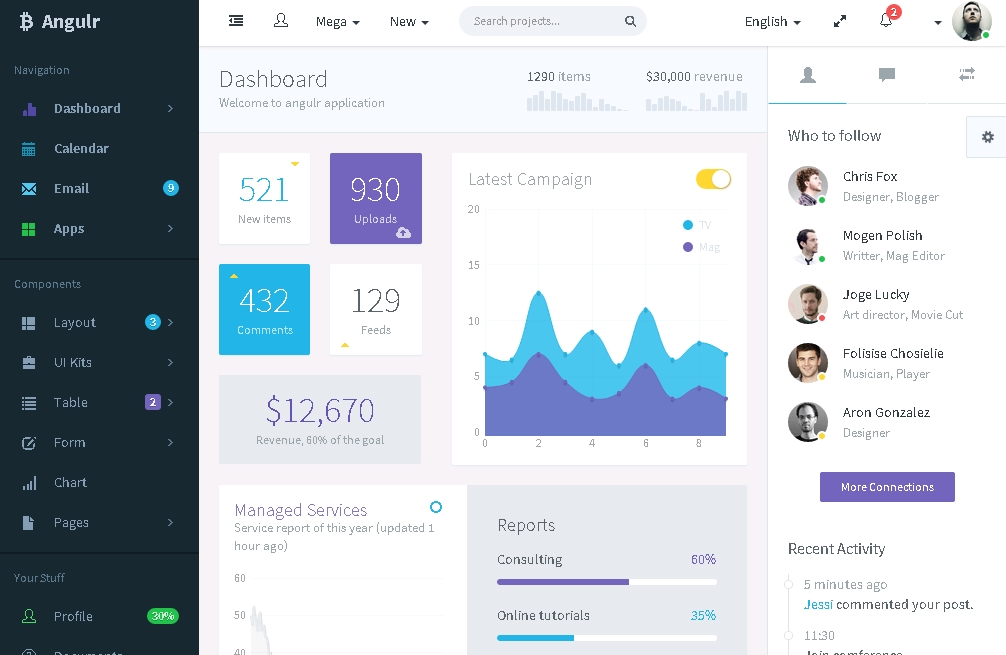Click the search magnifier icon
The height and width of the screenshot is (655, 1006).
(x=630, y=21)
